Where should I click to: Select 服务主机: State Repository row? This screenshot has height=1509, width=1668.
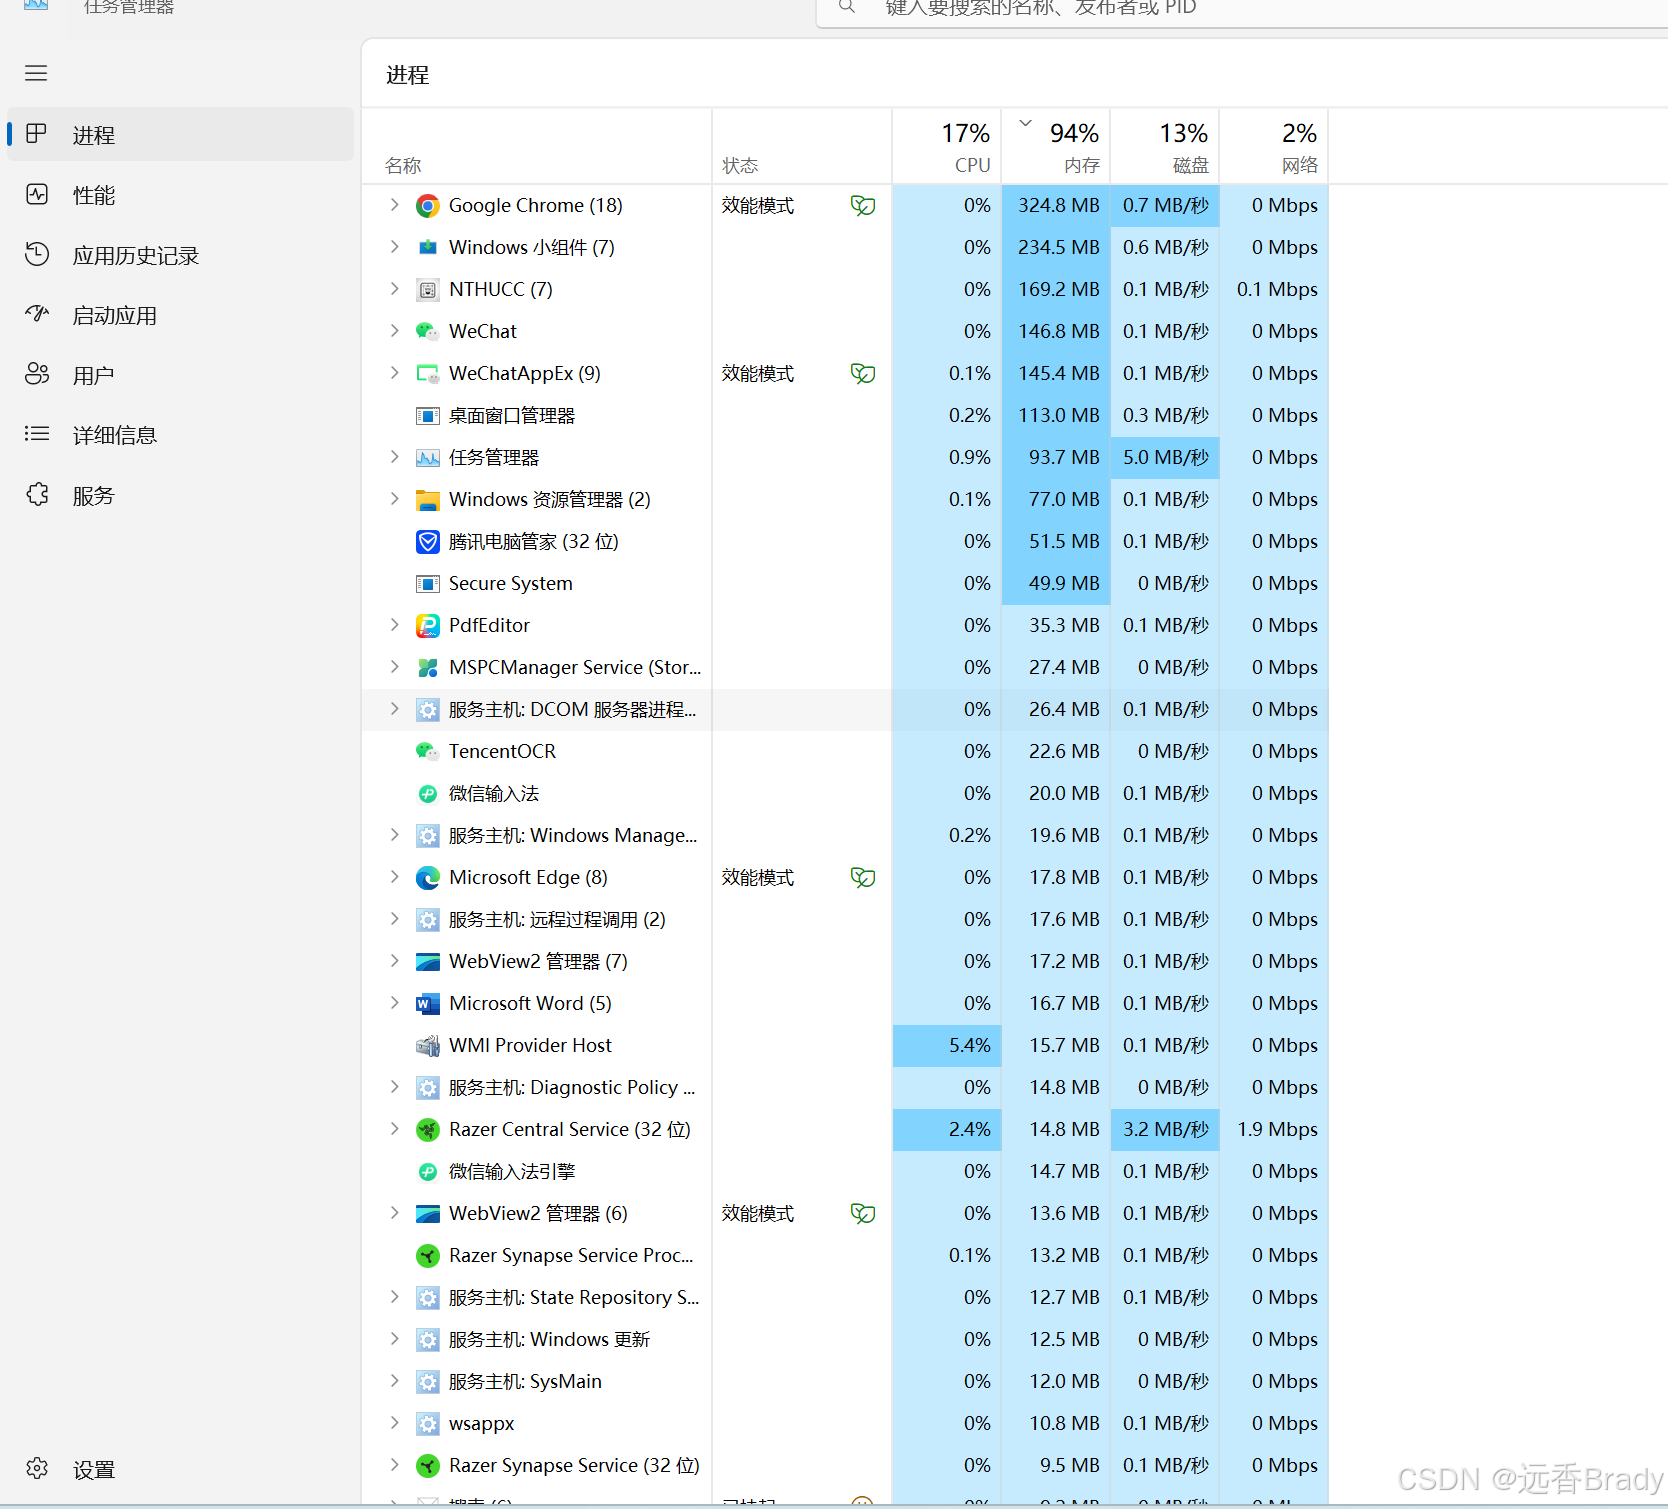coord(845,1297)
